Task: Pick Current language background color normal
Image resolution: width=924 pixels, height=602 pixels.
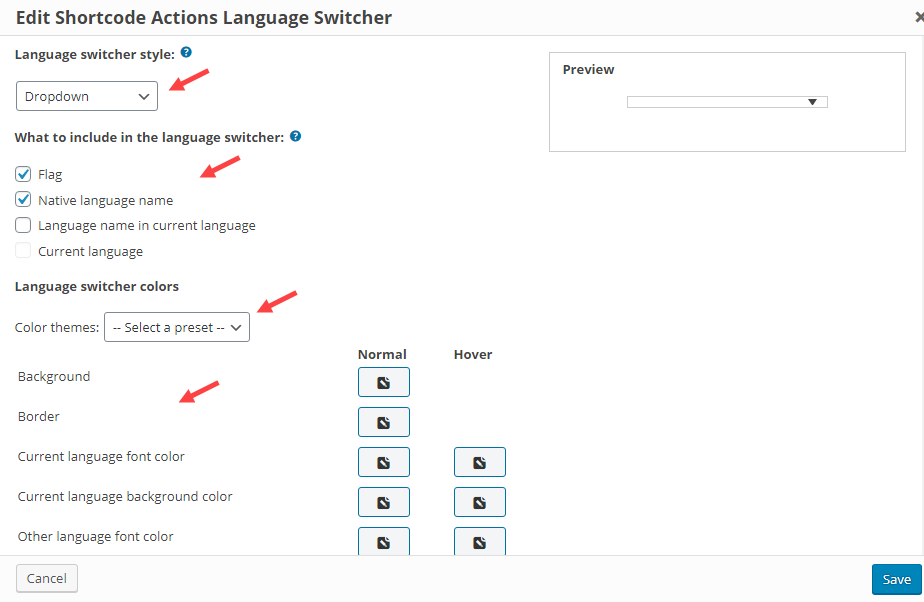Action: (x=383, y=502)
